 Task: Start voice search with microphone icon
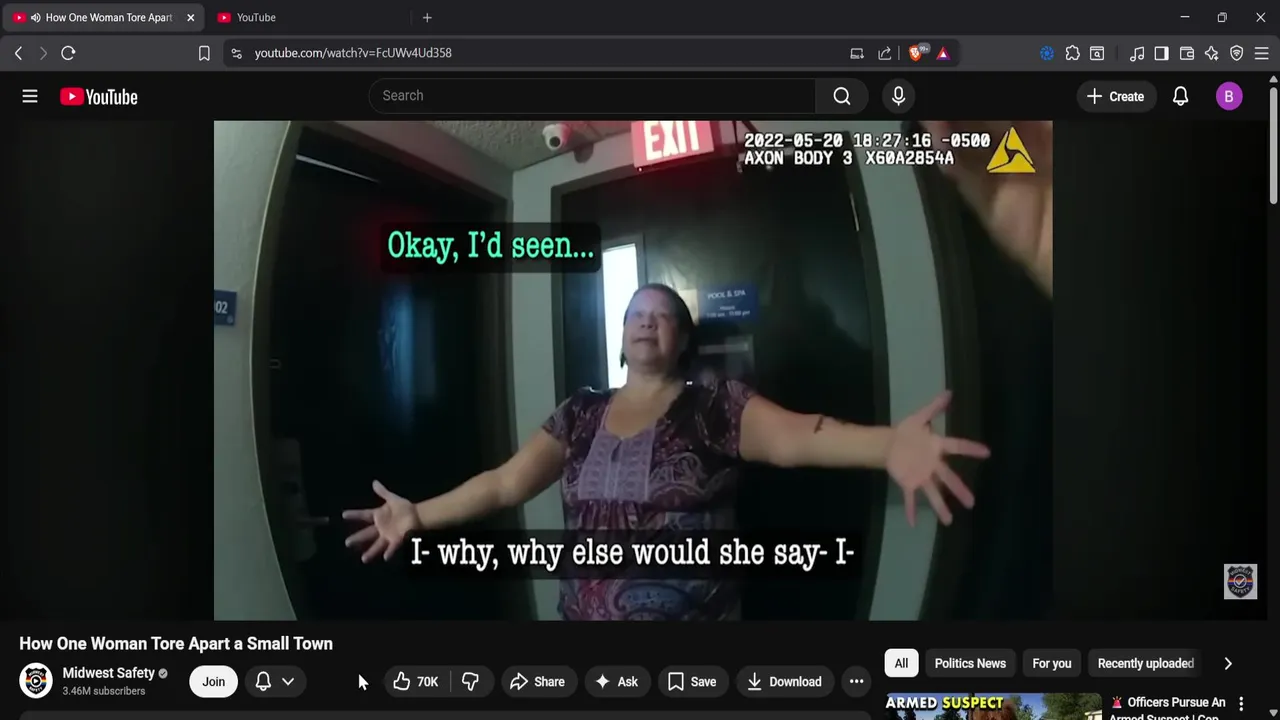click(898, 96)
